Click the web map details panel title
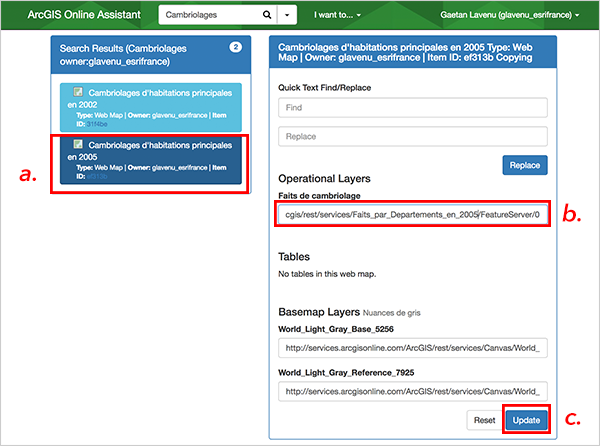Viewport: 600px width, 446px height. click(405, 52)
